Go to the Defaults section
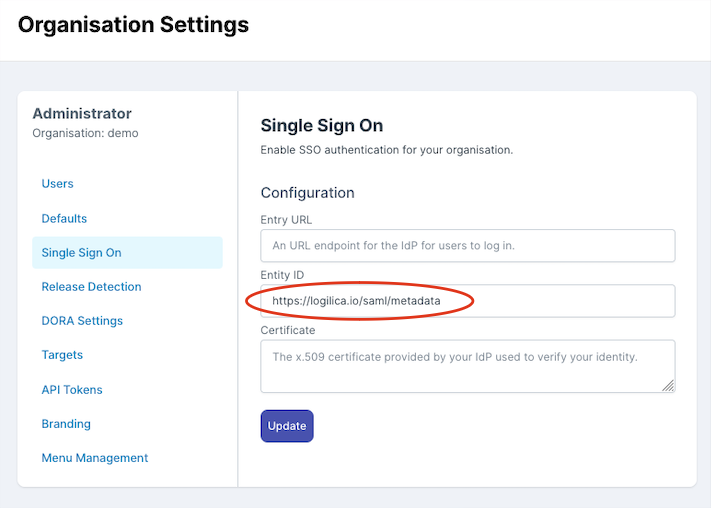The image size is (711, 508). (x=64, y=218)
